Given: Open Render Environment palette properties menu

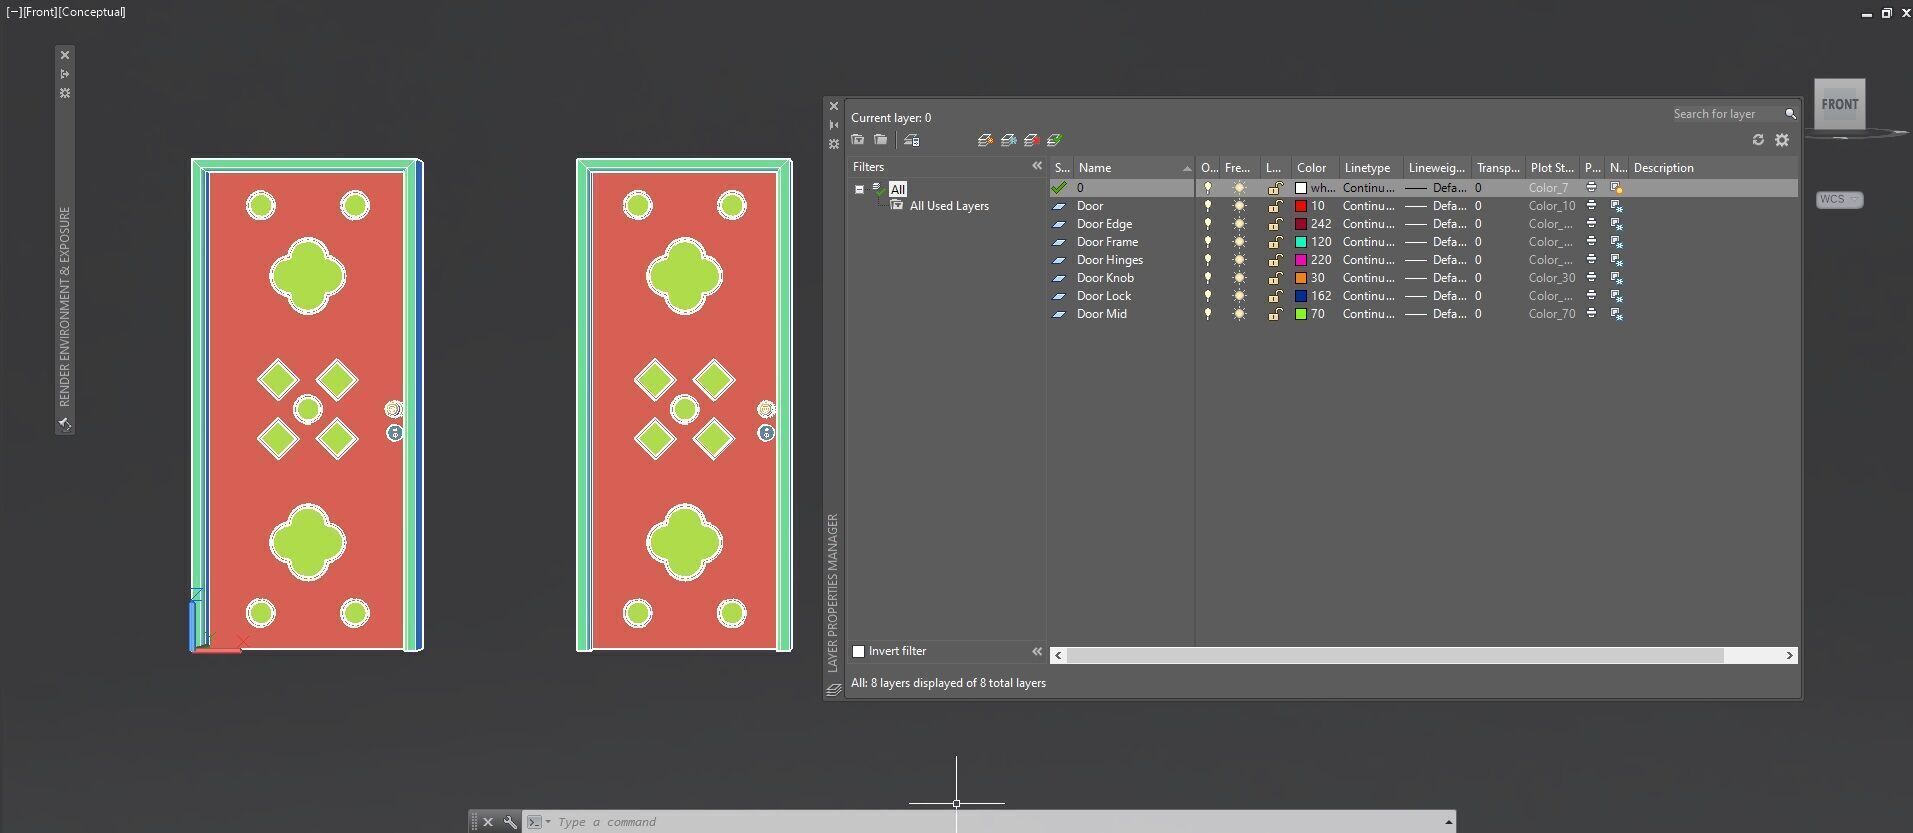Looking at the screenshot, I should (x=65, y=93).
